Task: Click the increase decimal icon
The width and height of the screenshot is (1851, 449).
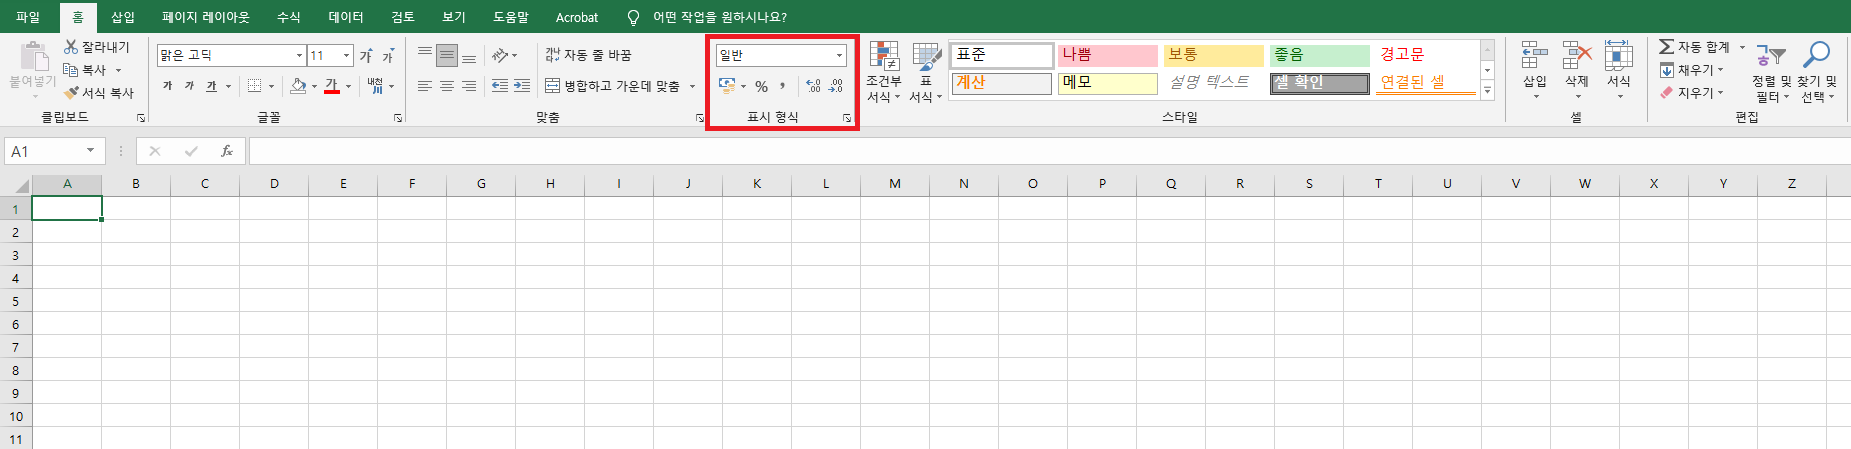Action: (x=813, y=86)
